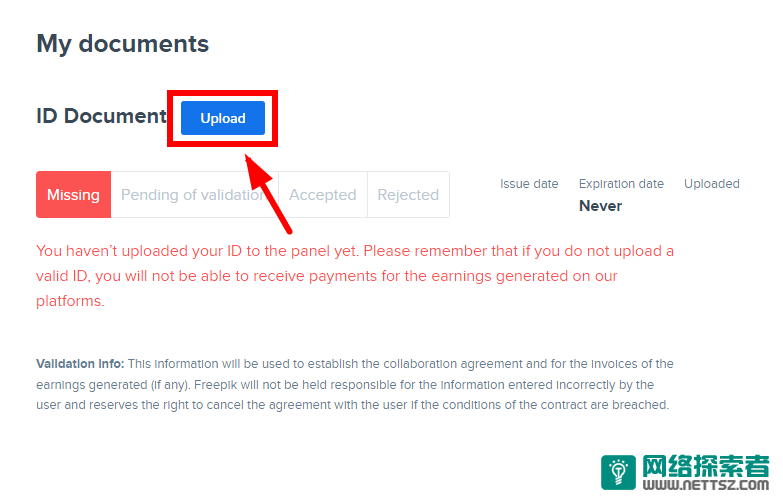Click the ID Document section heading
The width and height of the screenshot is (783, 504).
[101, 116]
